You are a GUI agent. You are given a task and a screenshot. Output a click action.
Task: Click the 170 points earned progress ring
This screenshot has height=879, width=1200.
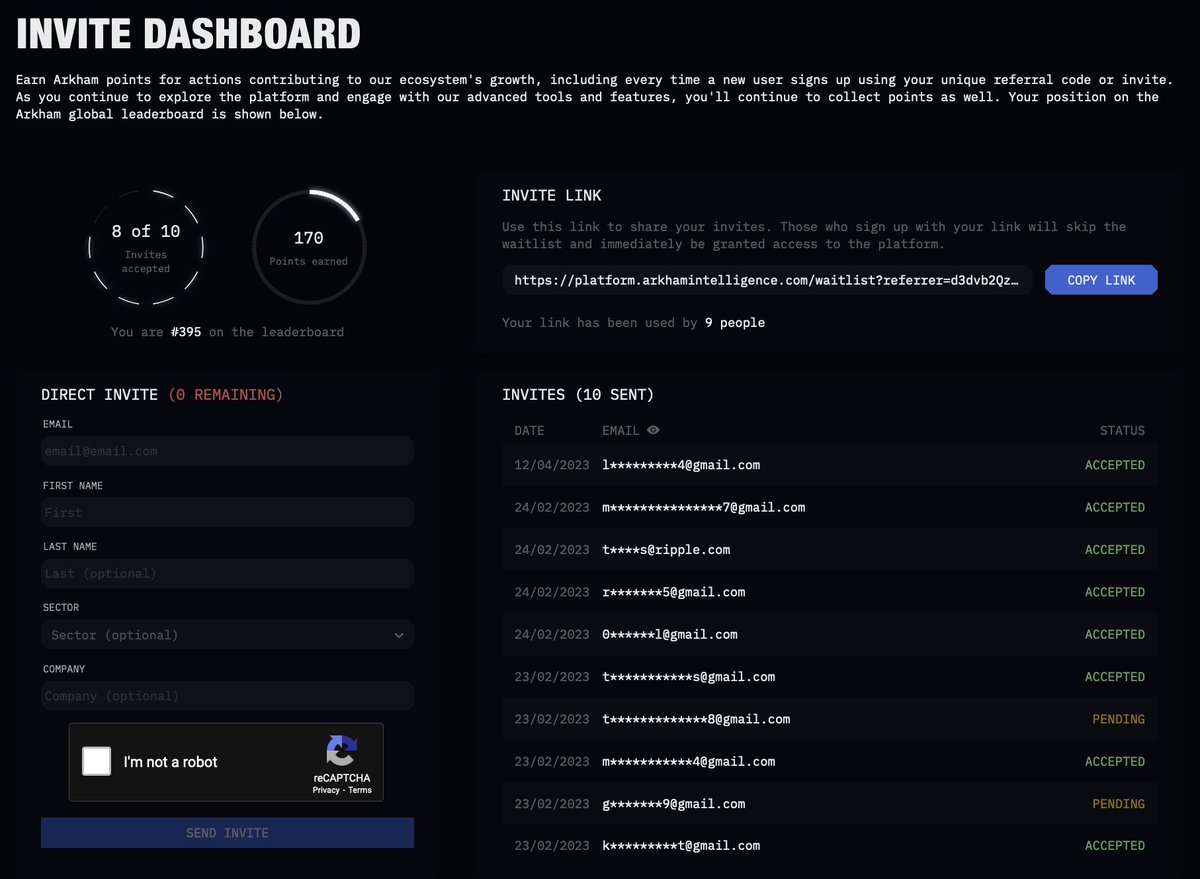tap(309, 246)
